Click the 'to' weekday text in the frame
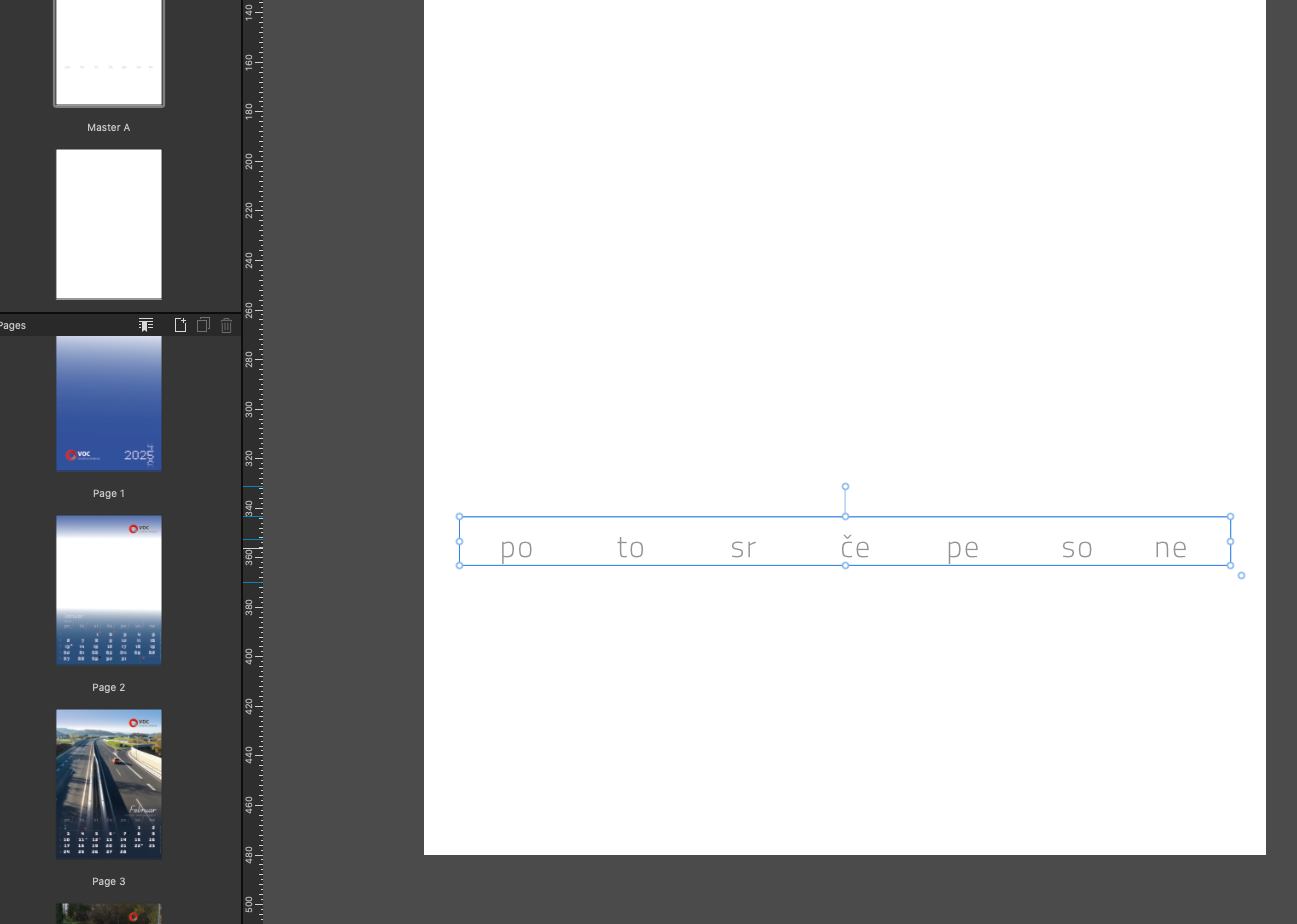 coord(630,547)
